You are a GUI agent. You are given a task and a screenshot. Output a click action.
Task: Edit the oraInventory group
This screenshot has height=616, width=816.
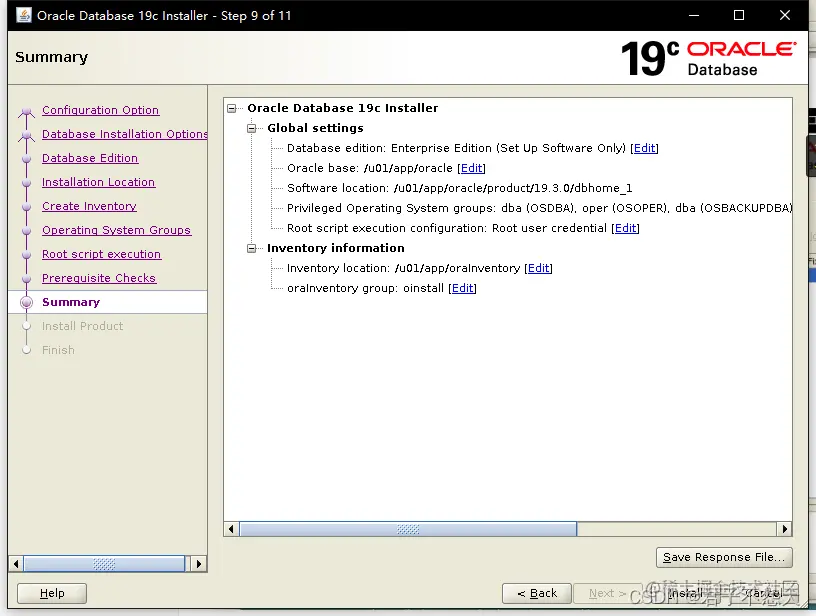pos(463,288)
